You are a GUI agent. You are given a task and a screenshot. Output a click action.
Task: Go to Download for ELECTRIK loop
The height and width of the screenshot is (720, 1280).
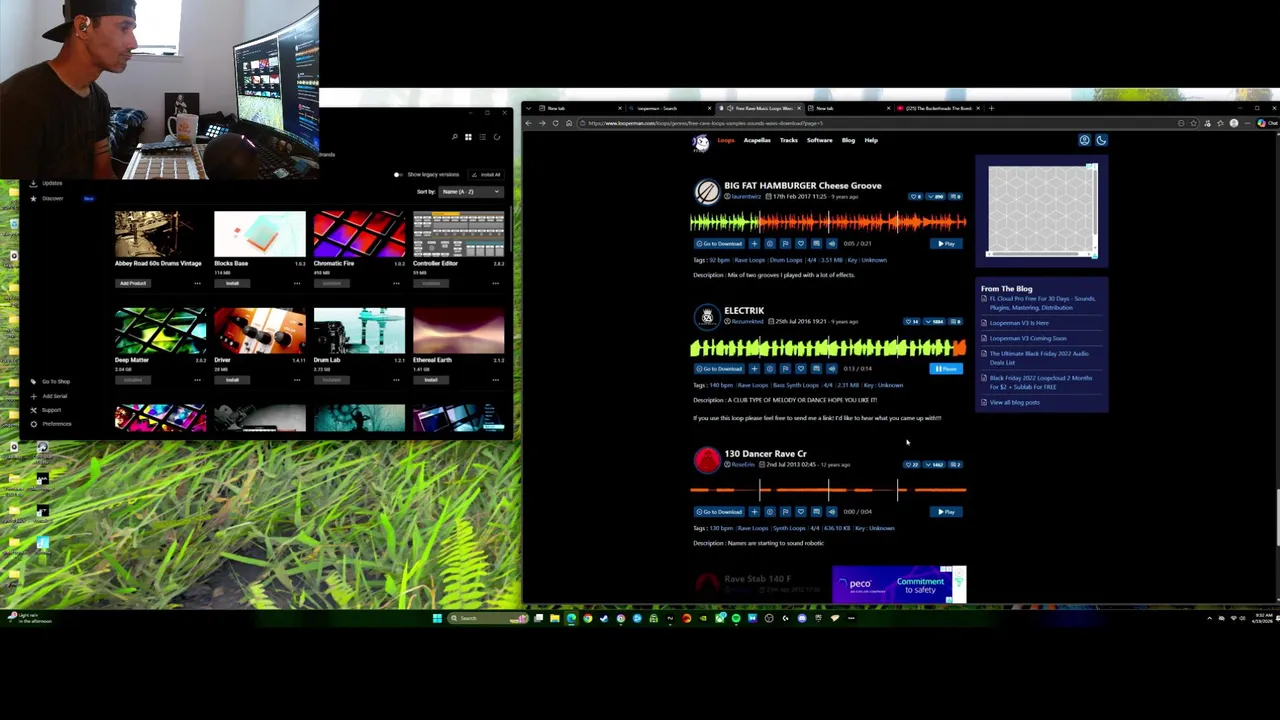click(719, 368)
